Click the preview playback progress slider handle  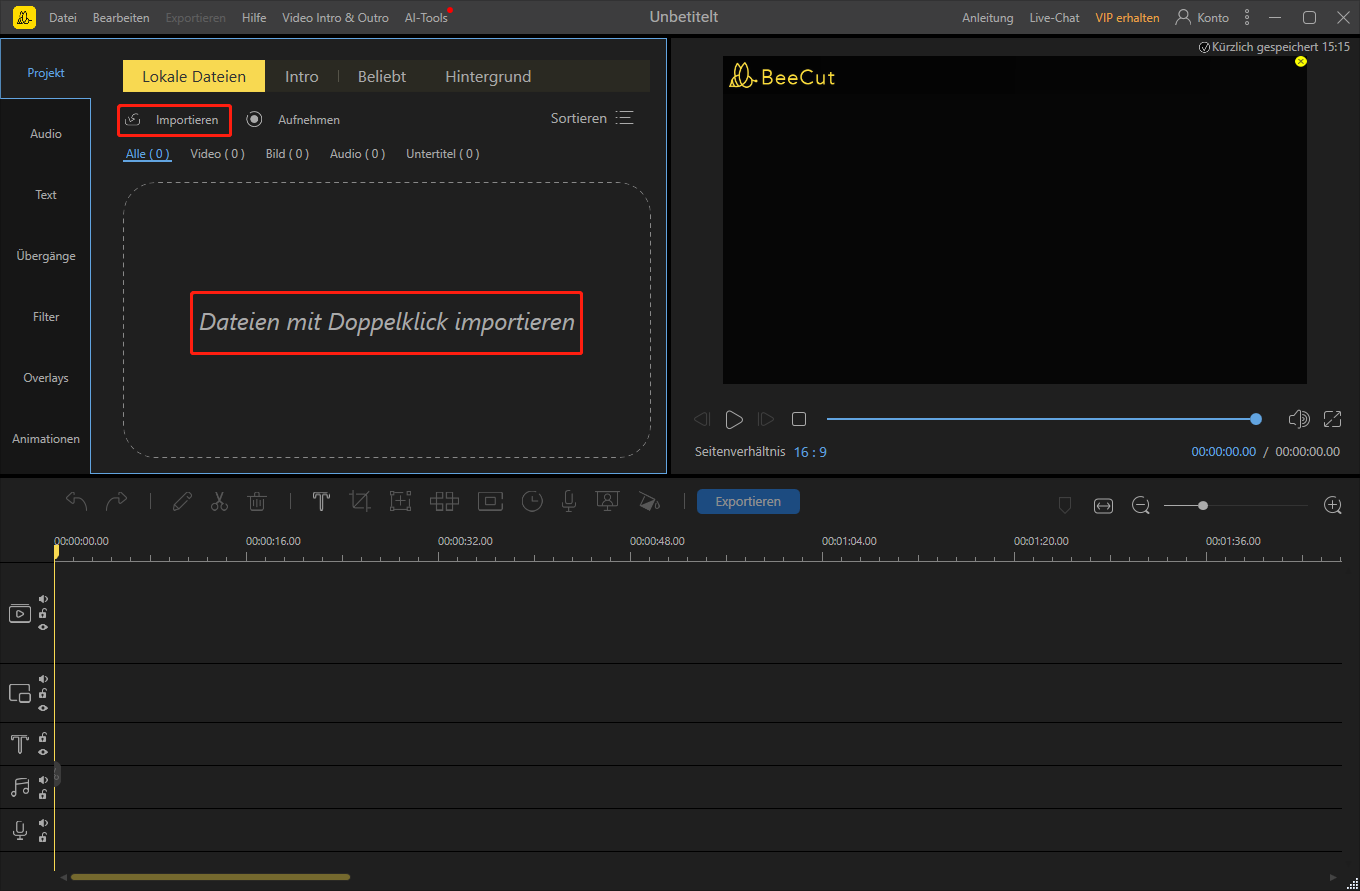pyautogui.click(x=1256, y=419)
